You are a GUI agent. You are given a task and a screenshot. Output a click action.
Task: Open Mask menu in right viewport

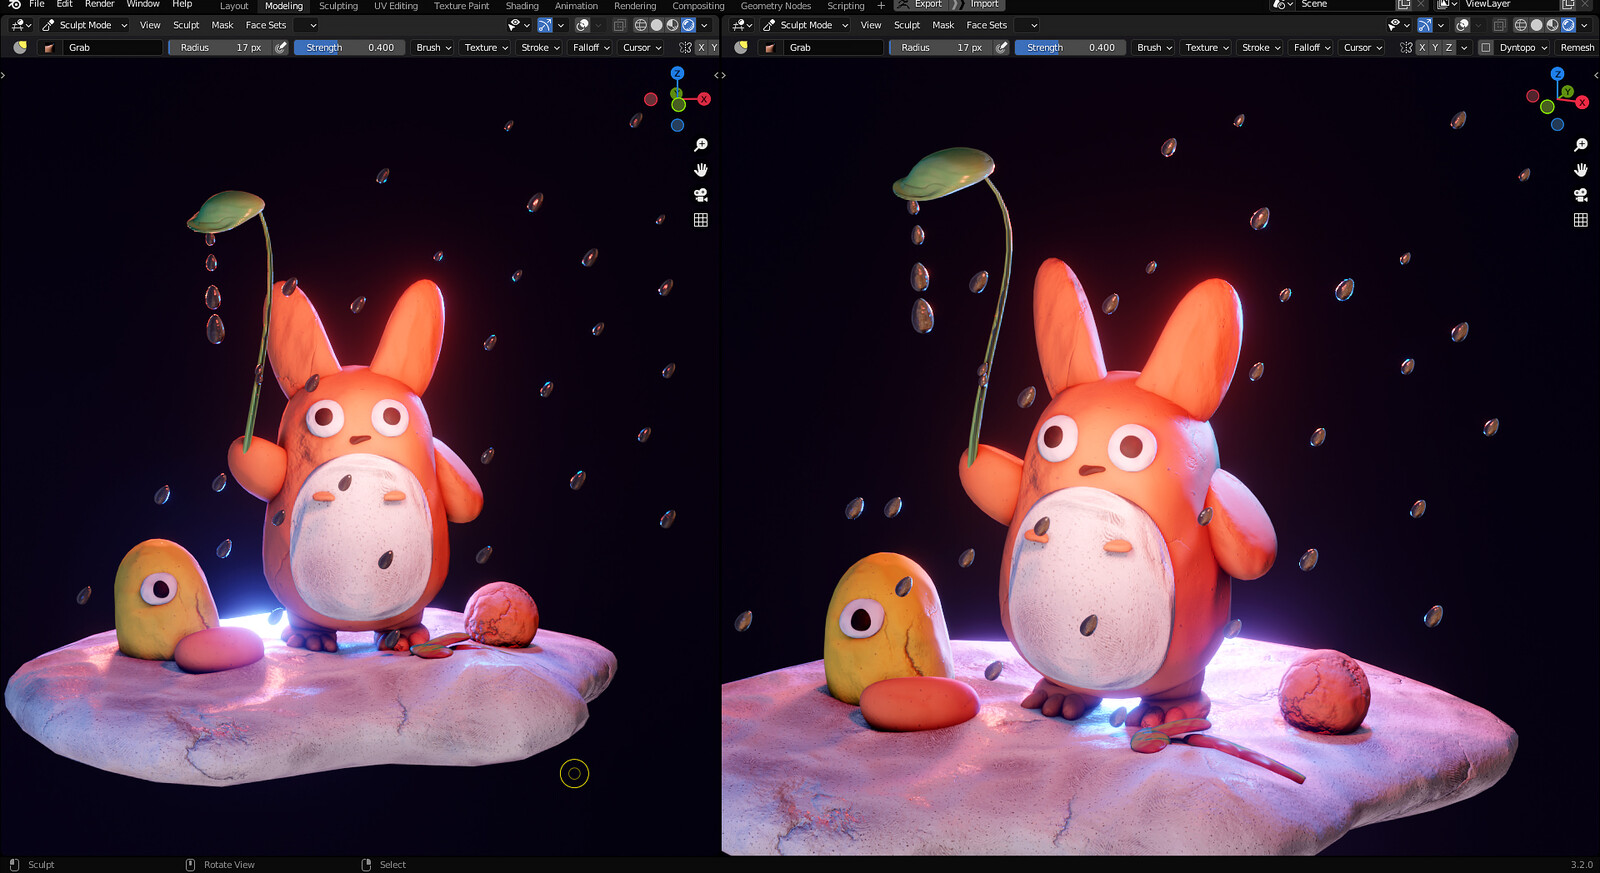click(943, 25)
